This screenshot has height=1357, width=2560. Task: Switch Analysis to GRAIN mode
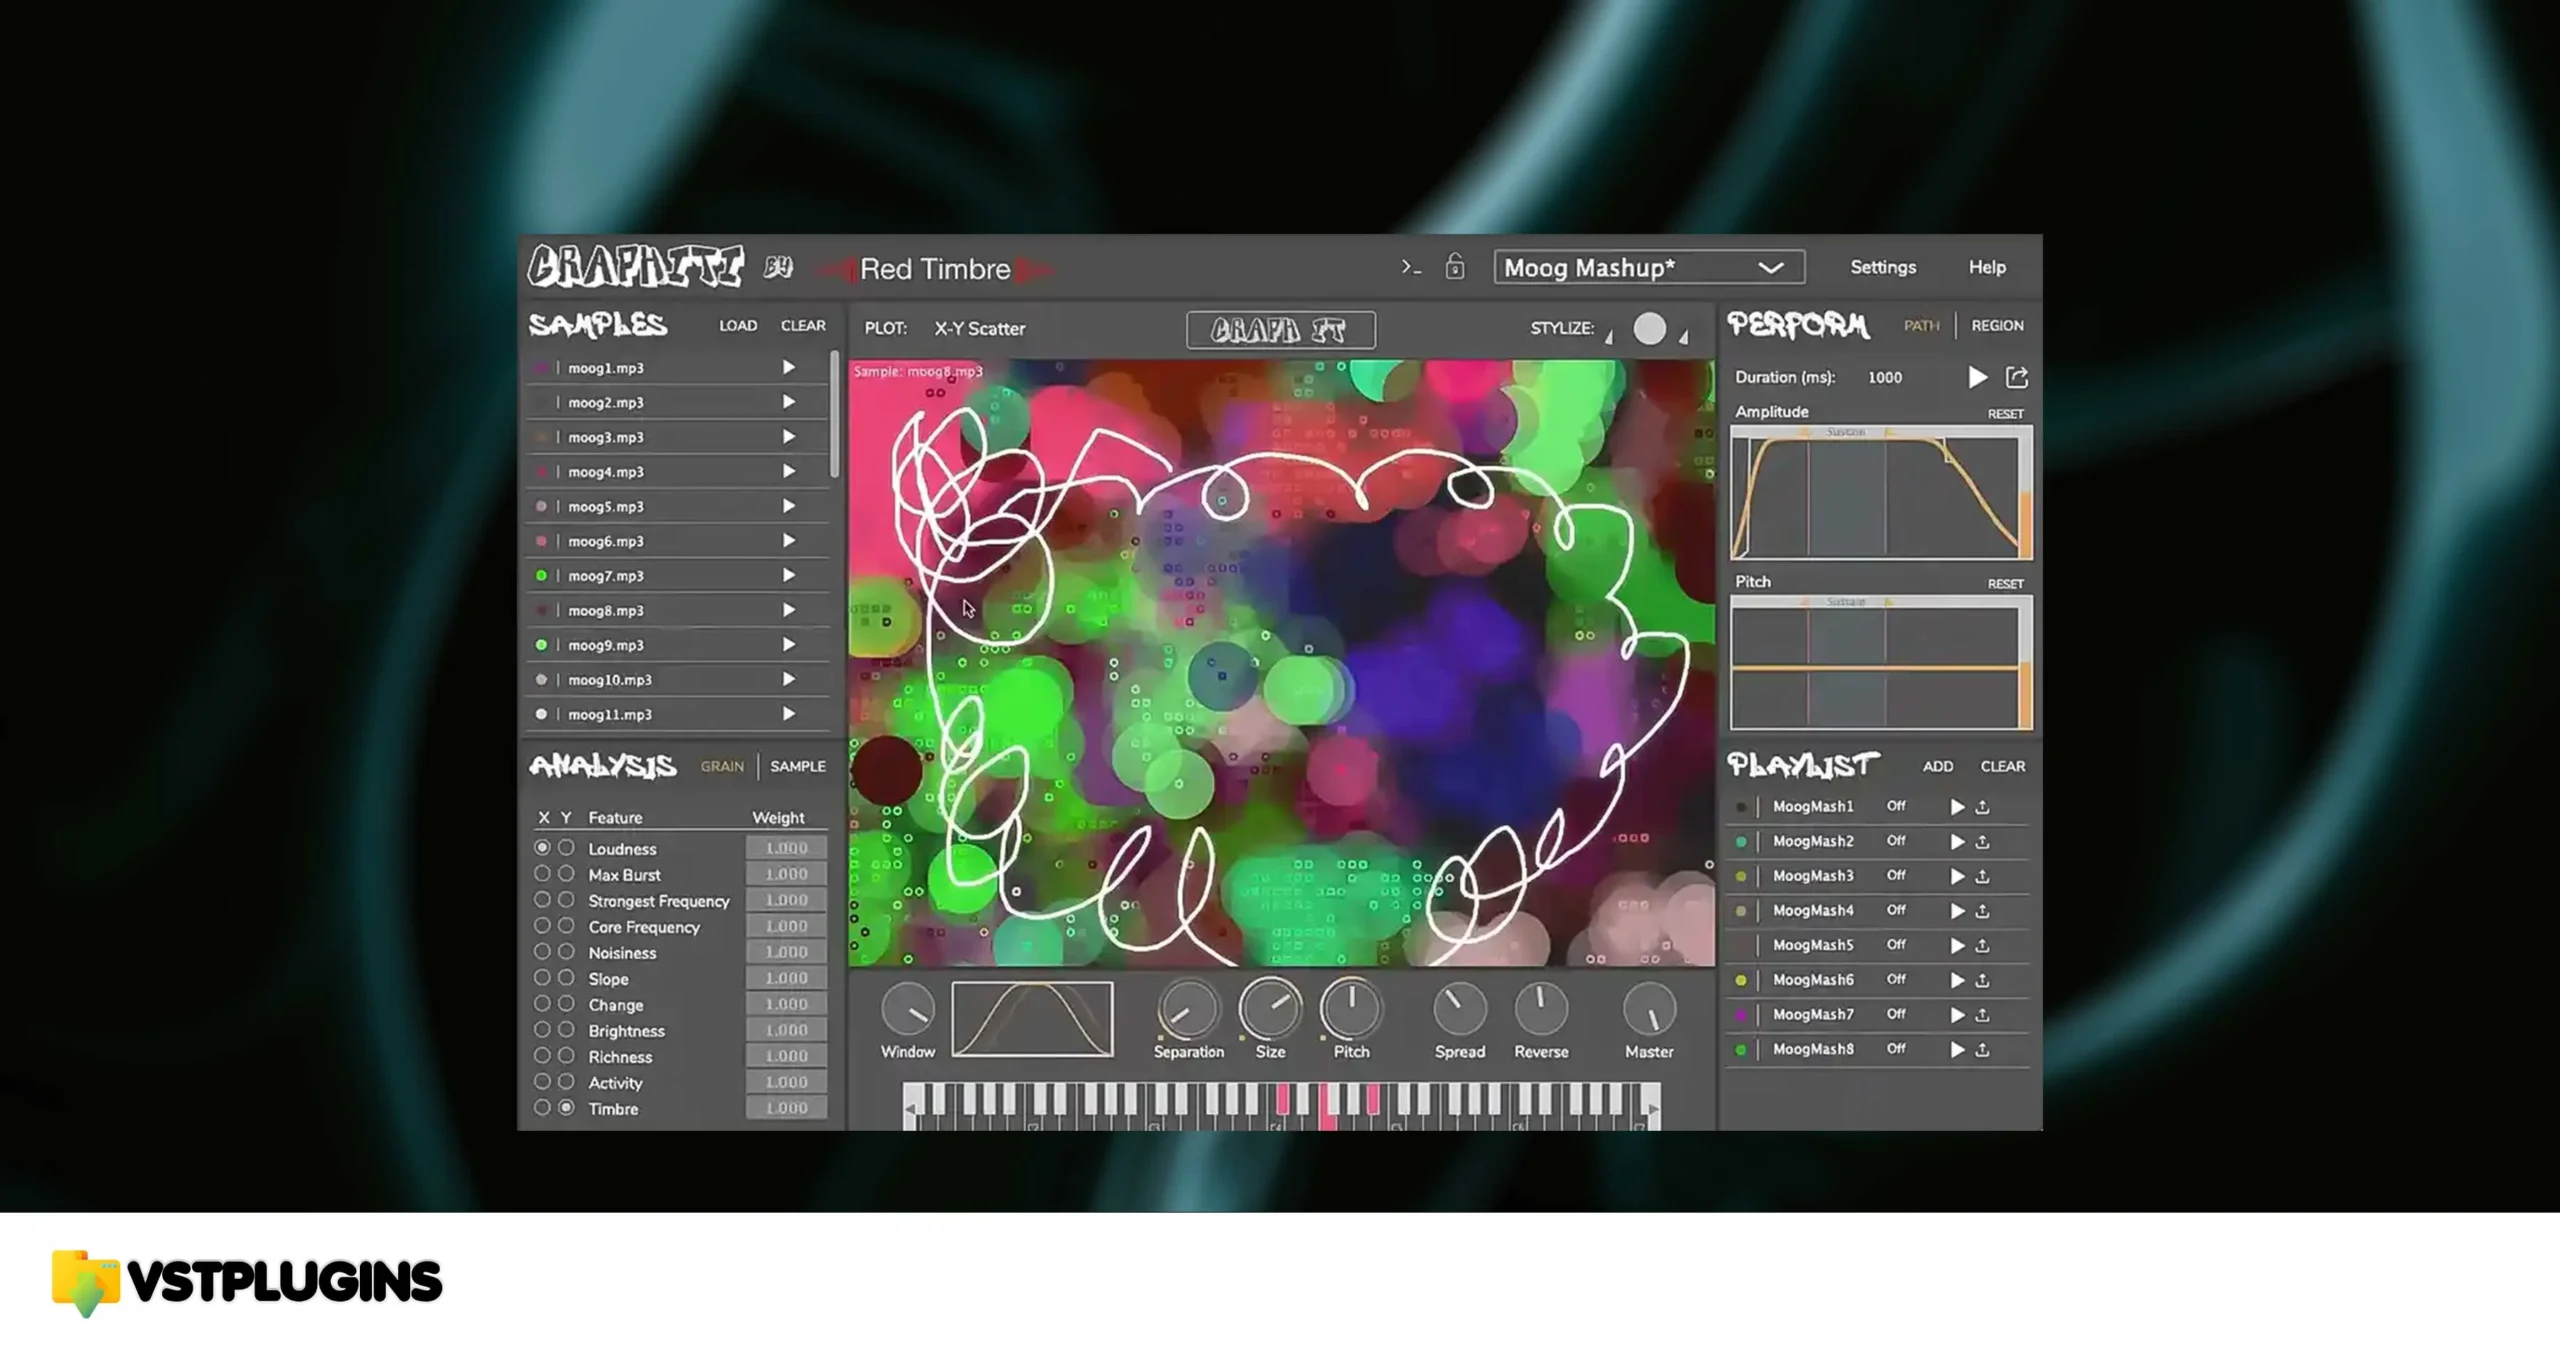pos(722,766)
